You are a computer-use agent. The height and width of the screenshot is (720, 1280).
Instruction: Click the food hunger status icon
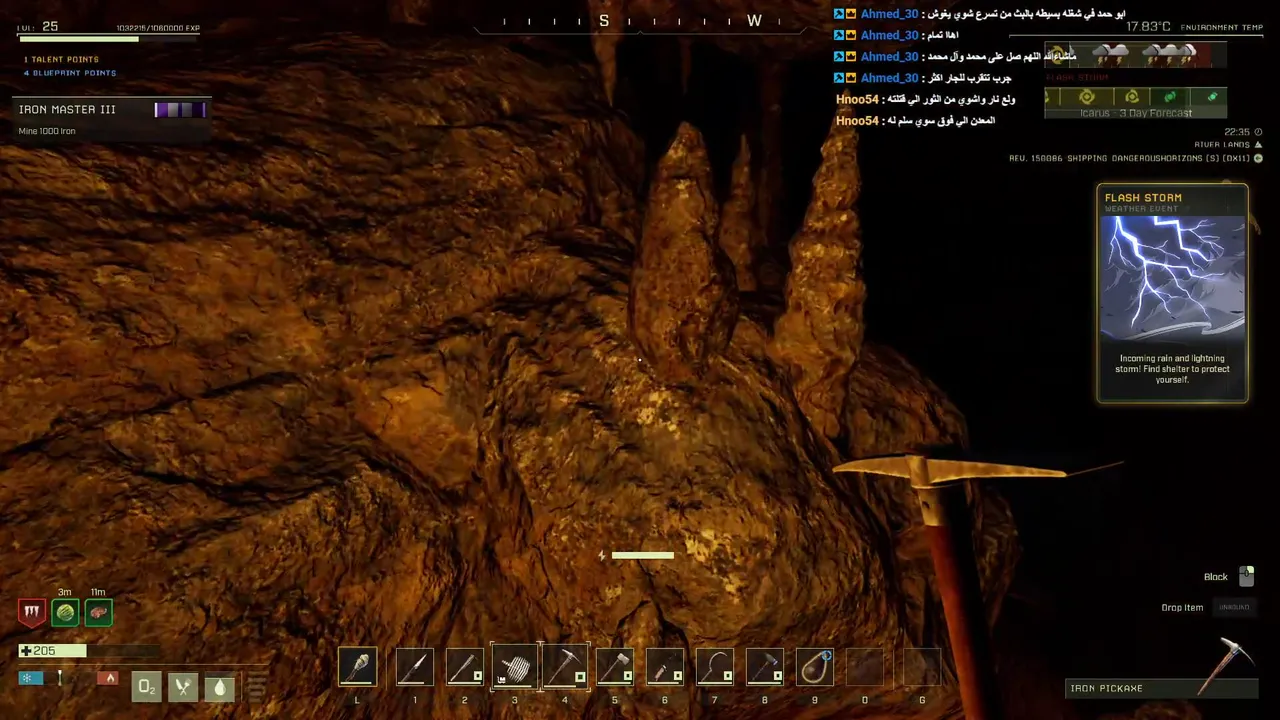pyautogui.click(x=183, y=687)
